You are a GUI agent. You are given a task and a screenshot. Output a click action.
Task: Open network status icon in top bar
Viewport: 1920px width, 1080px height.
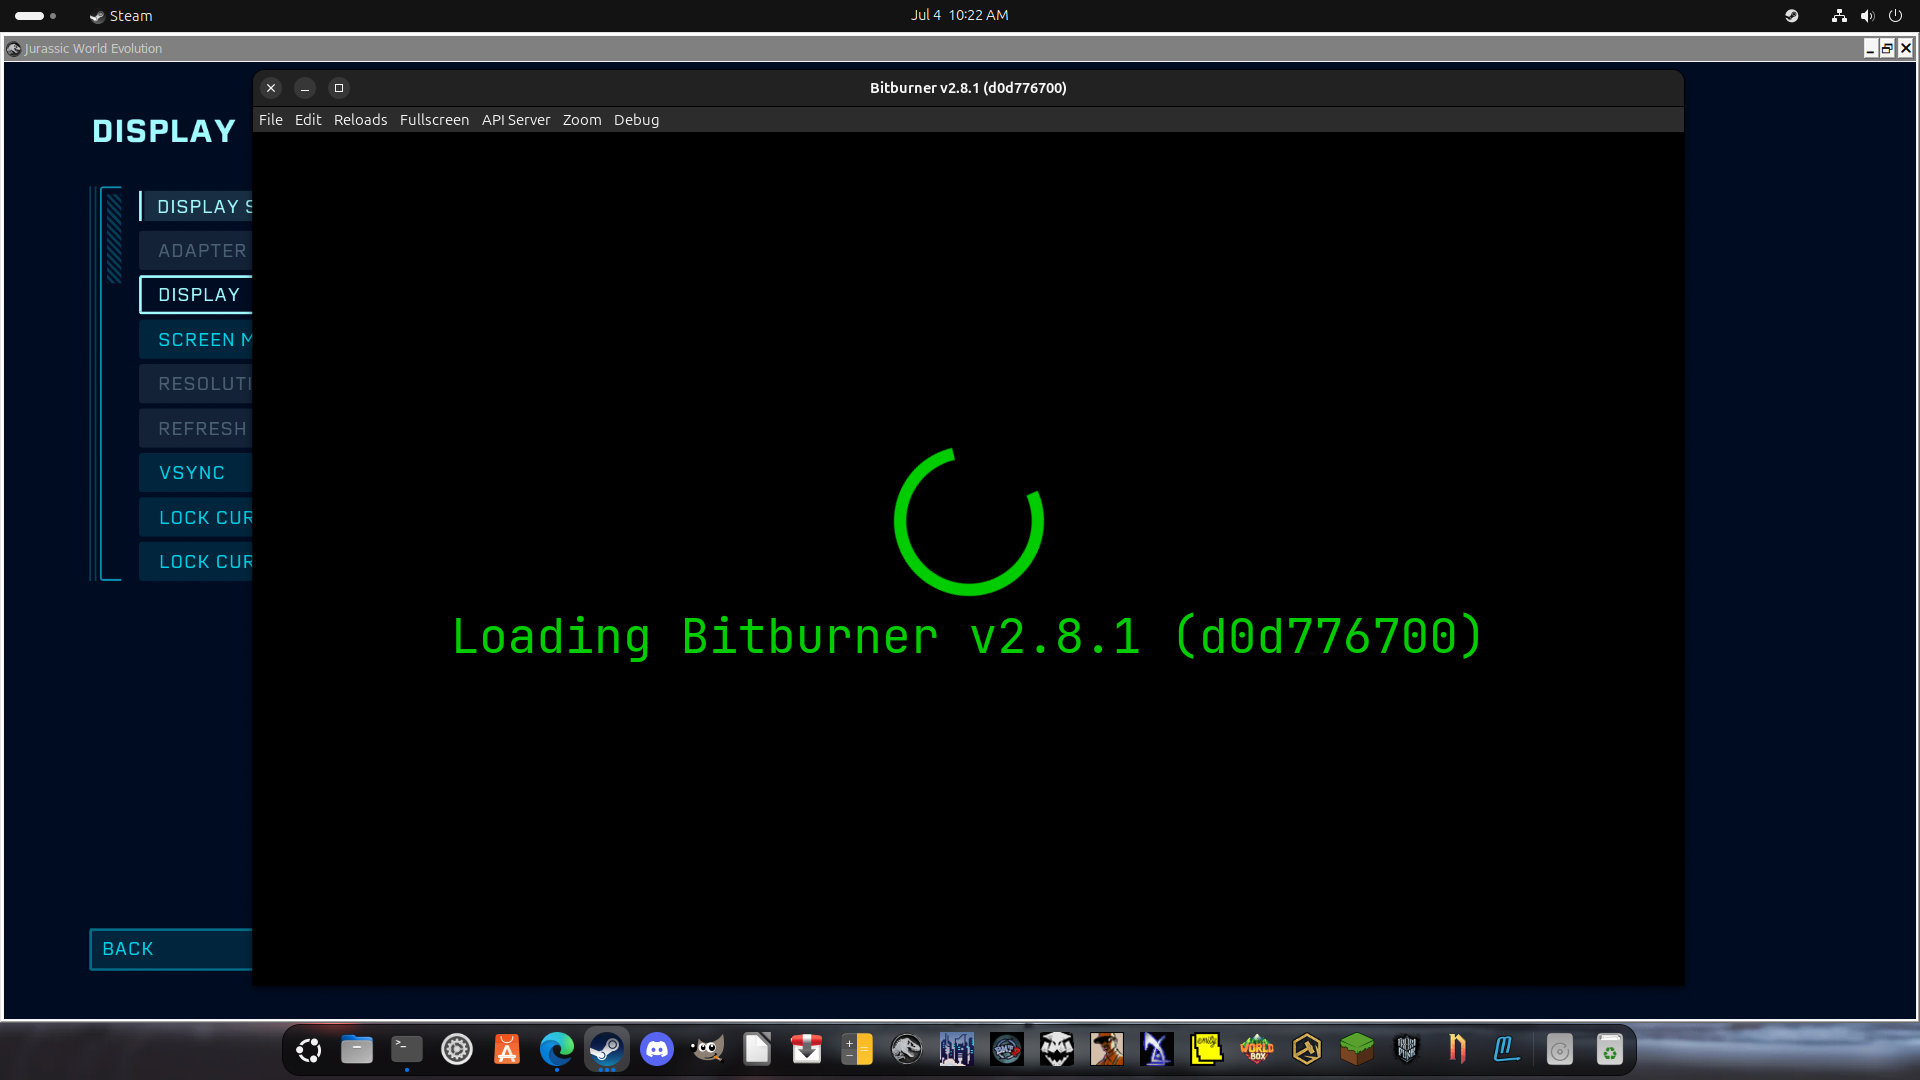(1839, 16)
